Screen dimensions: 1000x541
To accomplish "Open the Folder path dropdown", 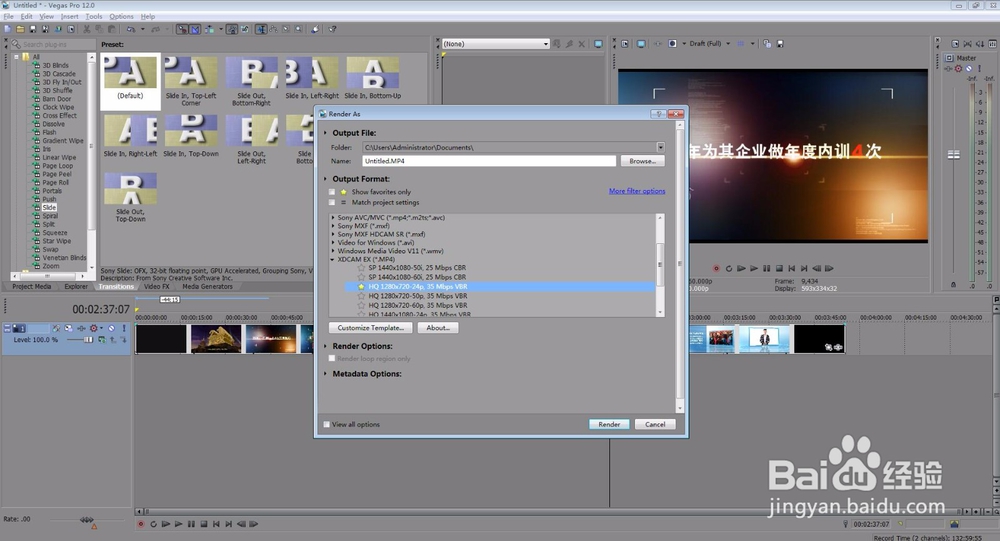I will (x=661, y=147).
